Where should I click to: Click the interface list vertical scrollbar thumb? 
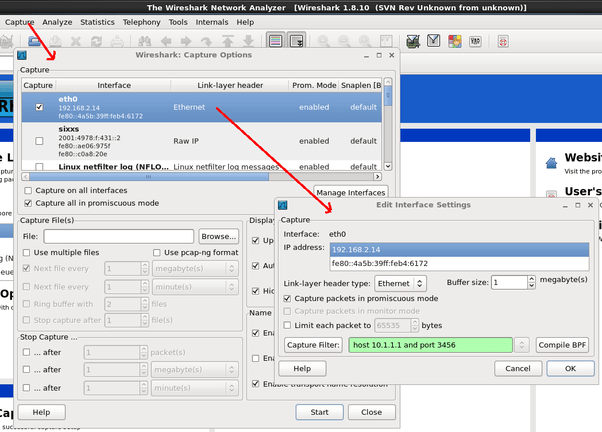[x=388, y=96]
